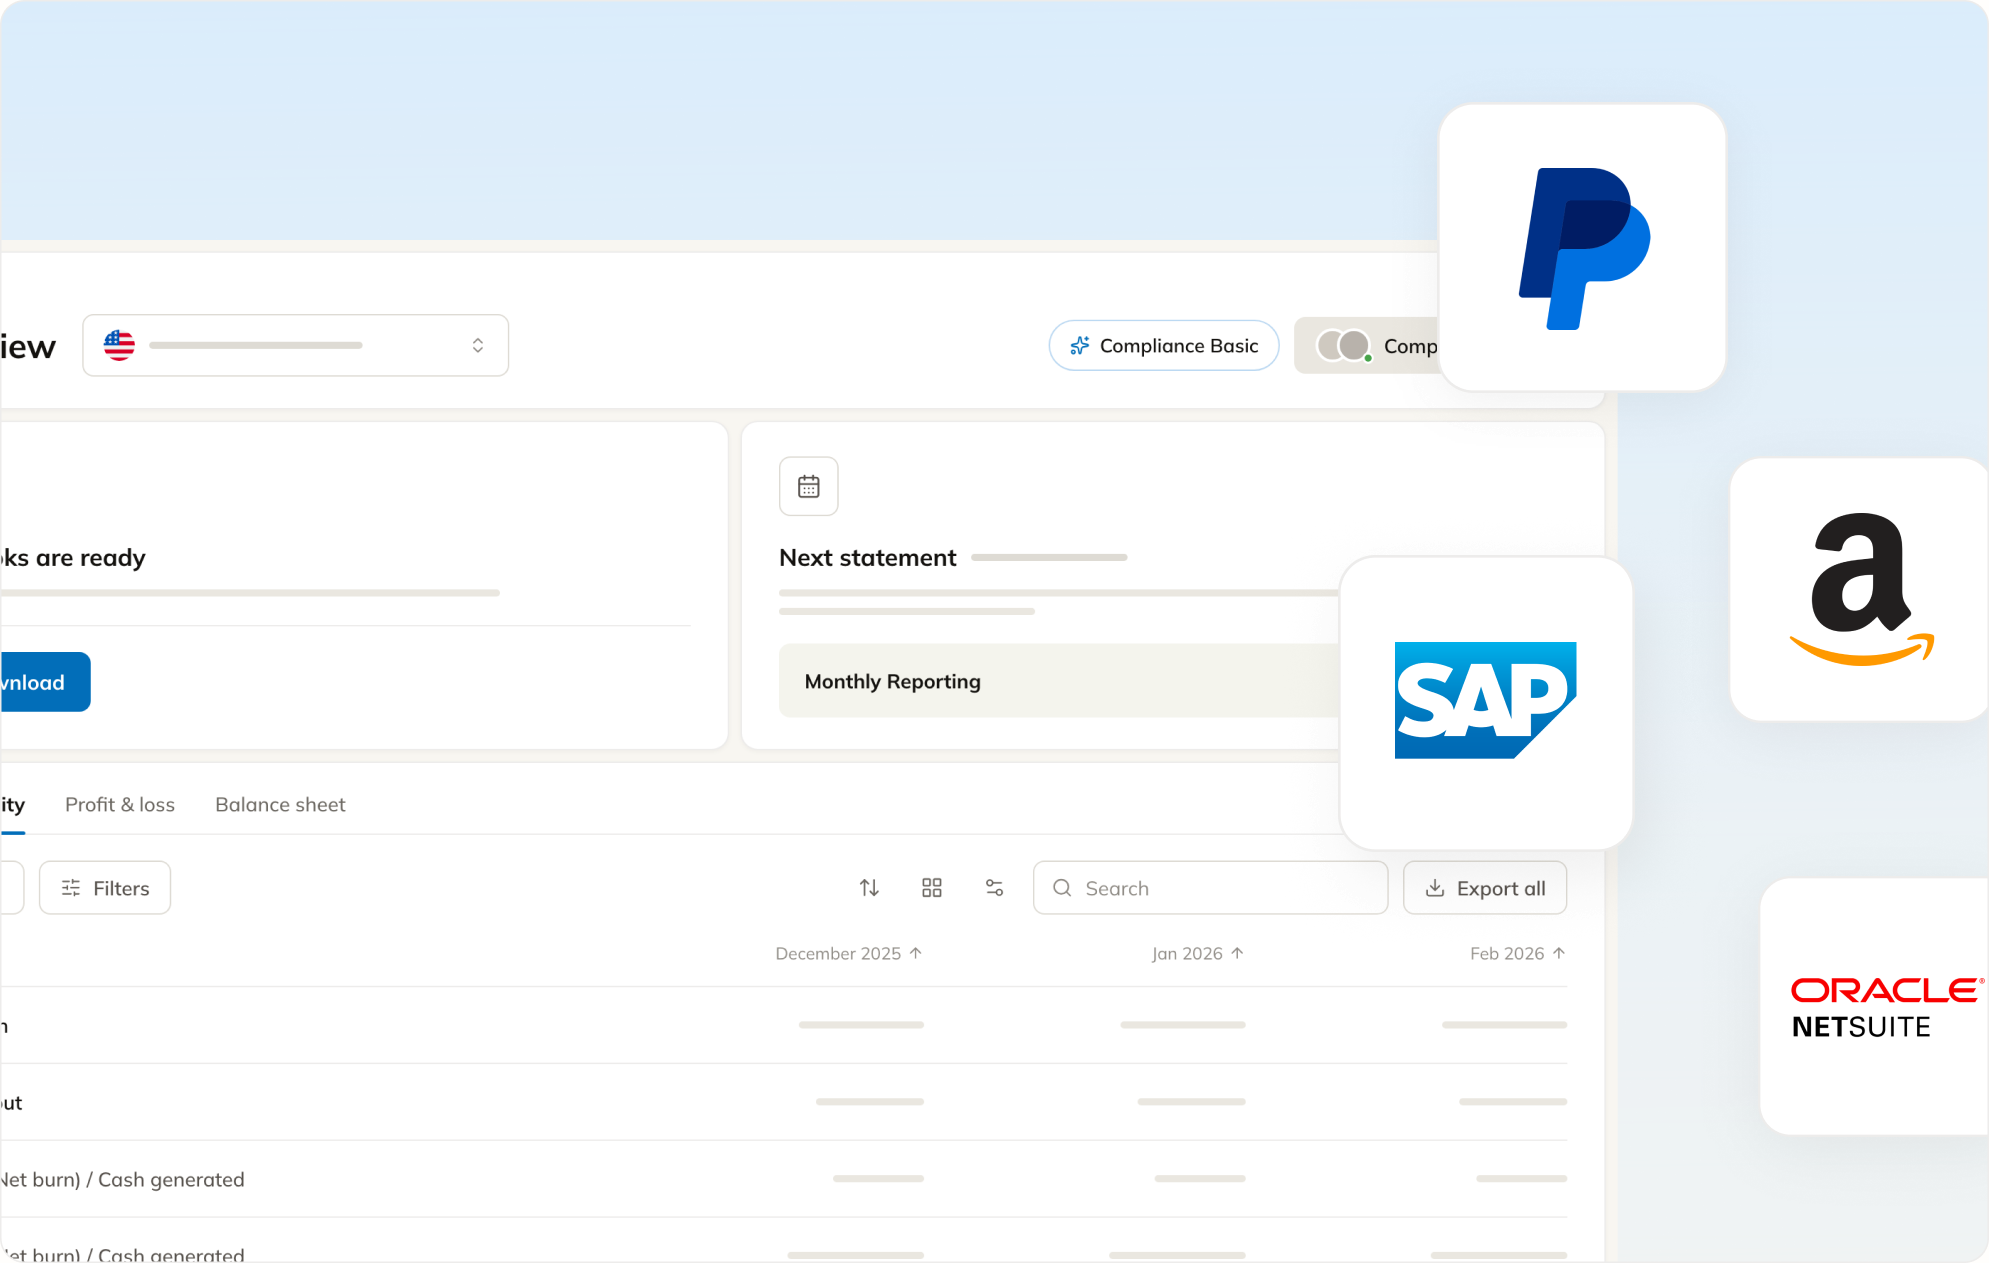Screen dimensions: 1989x1263
Task: Click the Feb 2026 column header
Action: (x=1518, y=953)
